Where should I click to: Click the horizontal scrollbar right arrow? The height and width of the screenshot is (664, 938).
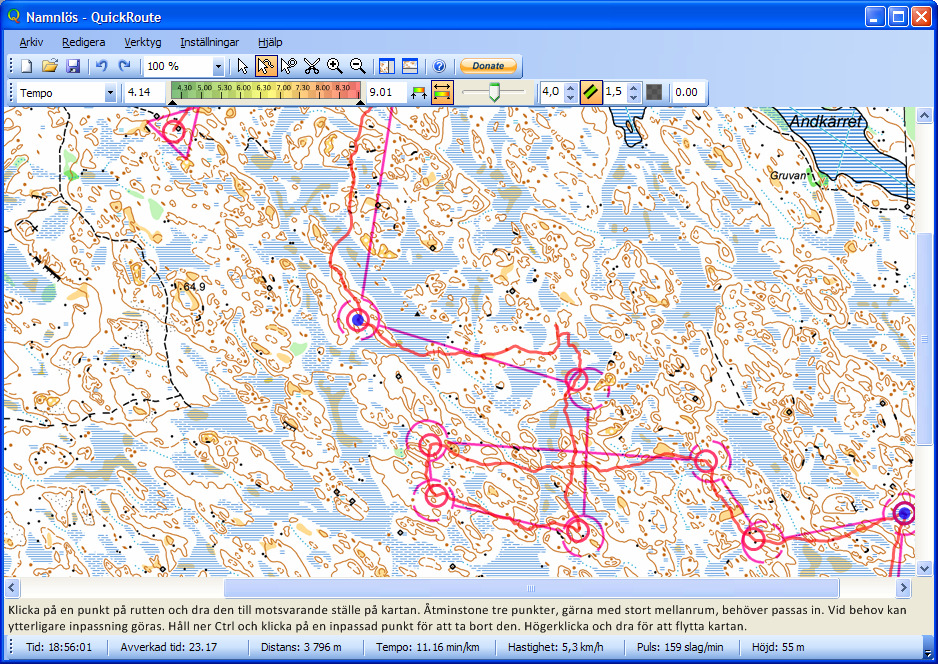coord(903,588)
